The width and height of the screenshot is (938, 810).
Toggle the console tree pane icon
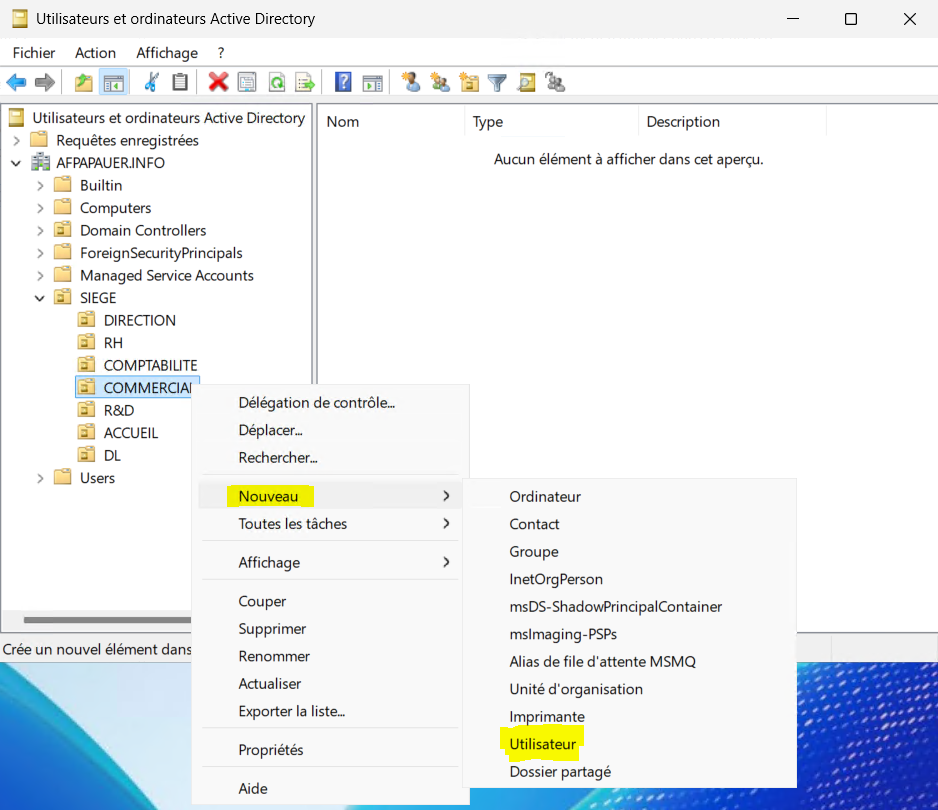[x=114, y=83]
